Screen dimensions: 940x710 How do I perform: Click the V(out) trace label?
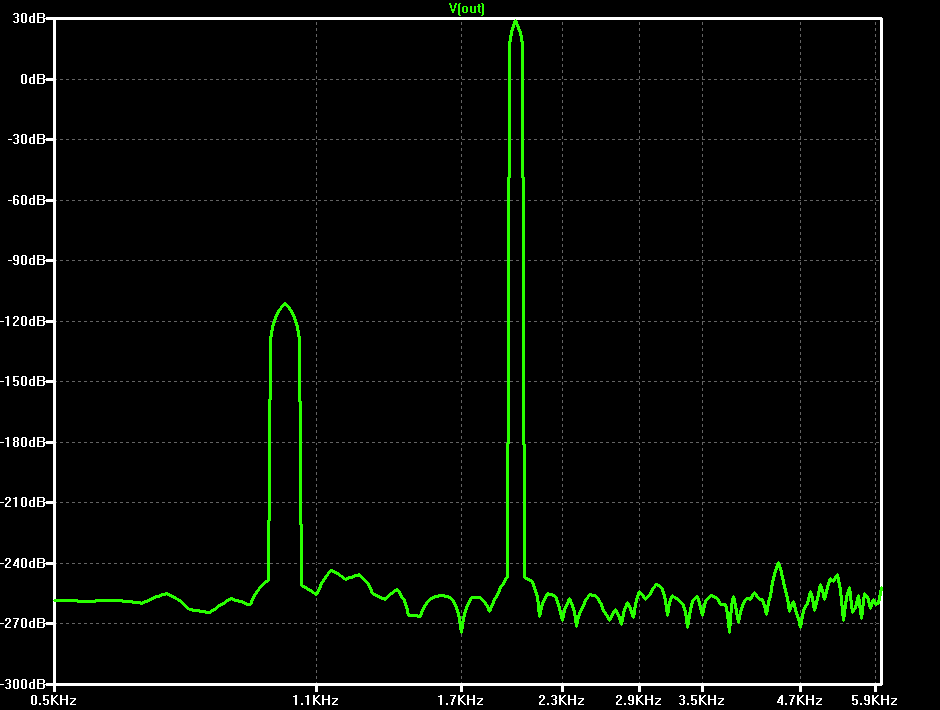[x=466, y=8]
